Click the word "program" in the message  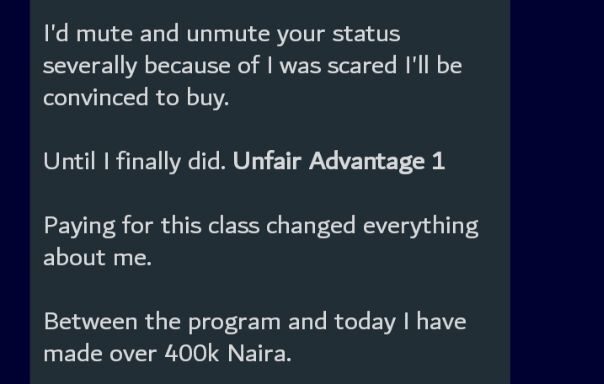234,323
